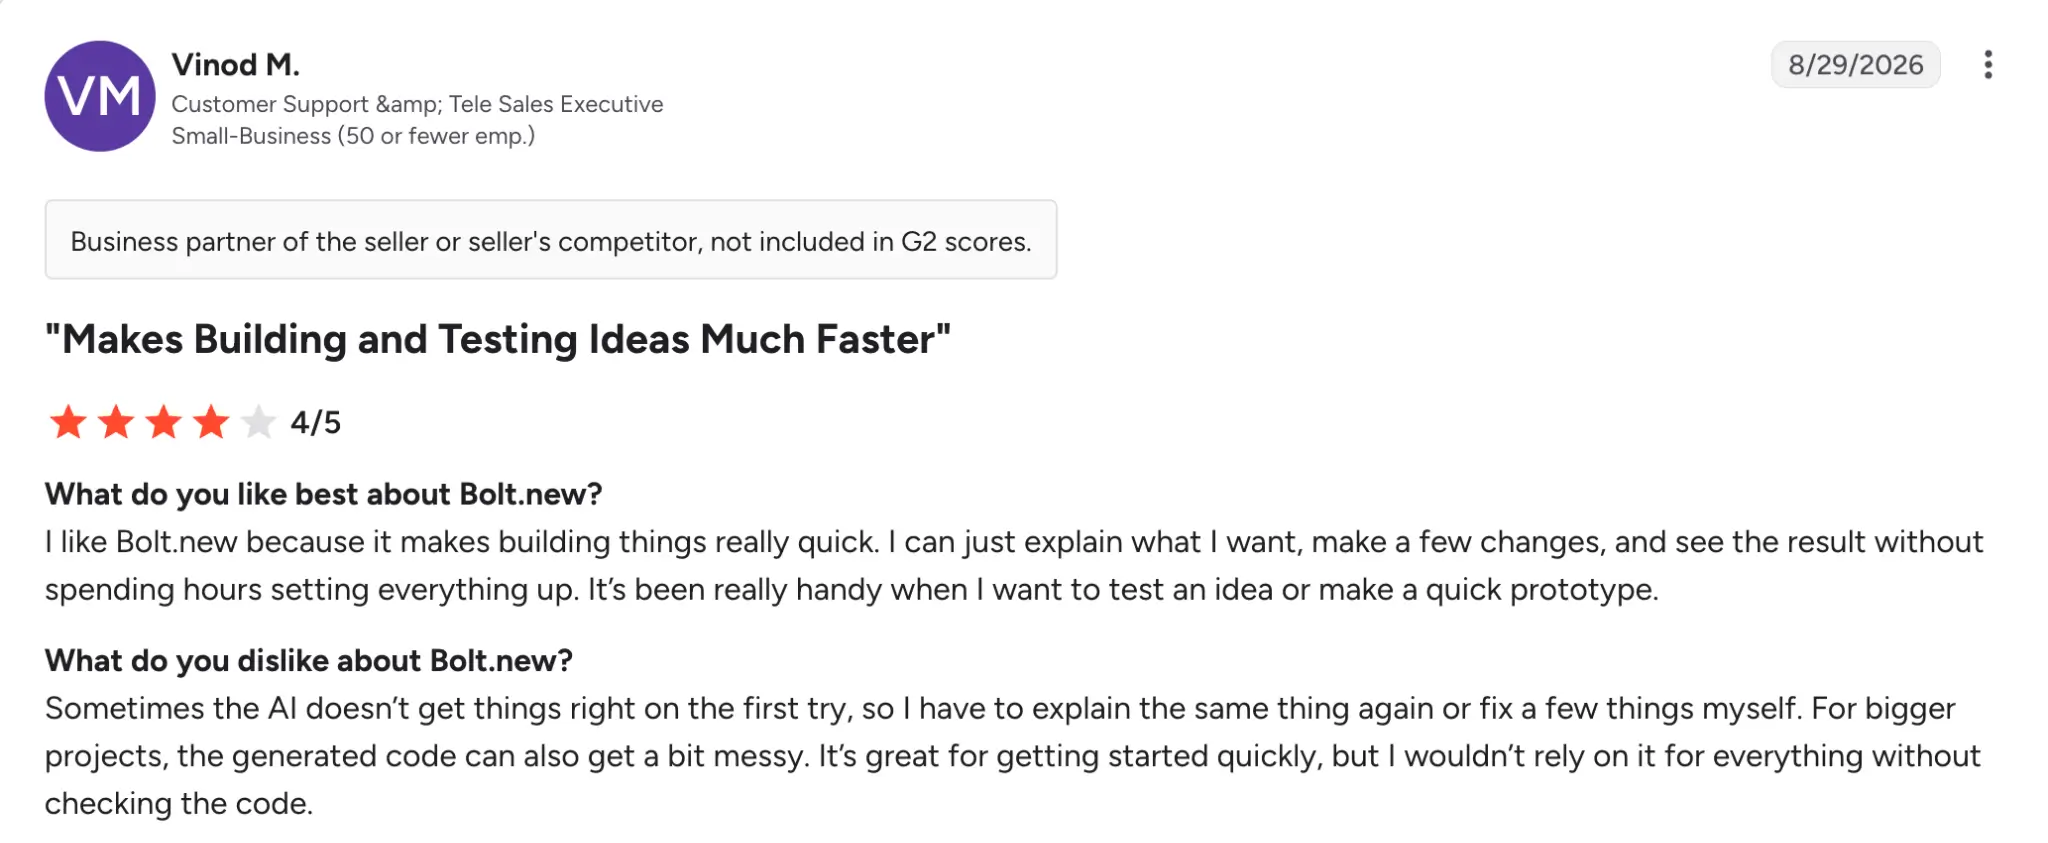Click the third orange rating star
2048x843 pixels.
click(163, 422)
